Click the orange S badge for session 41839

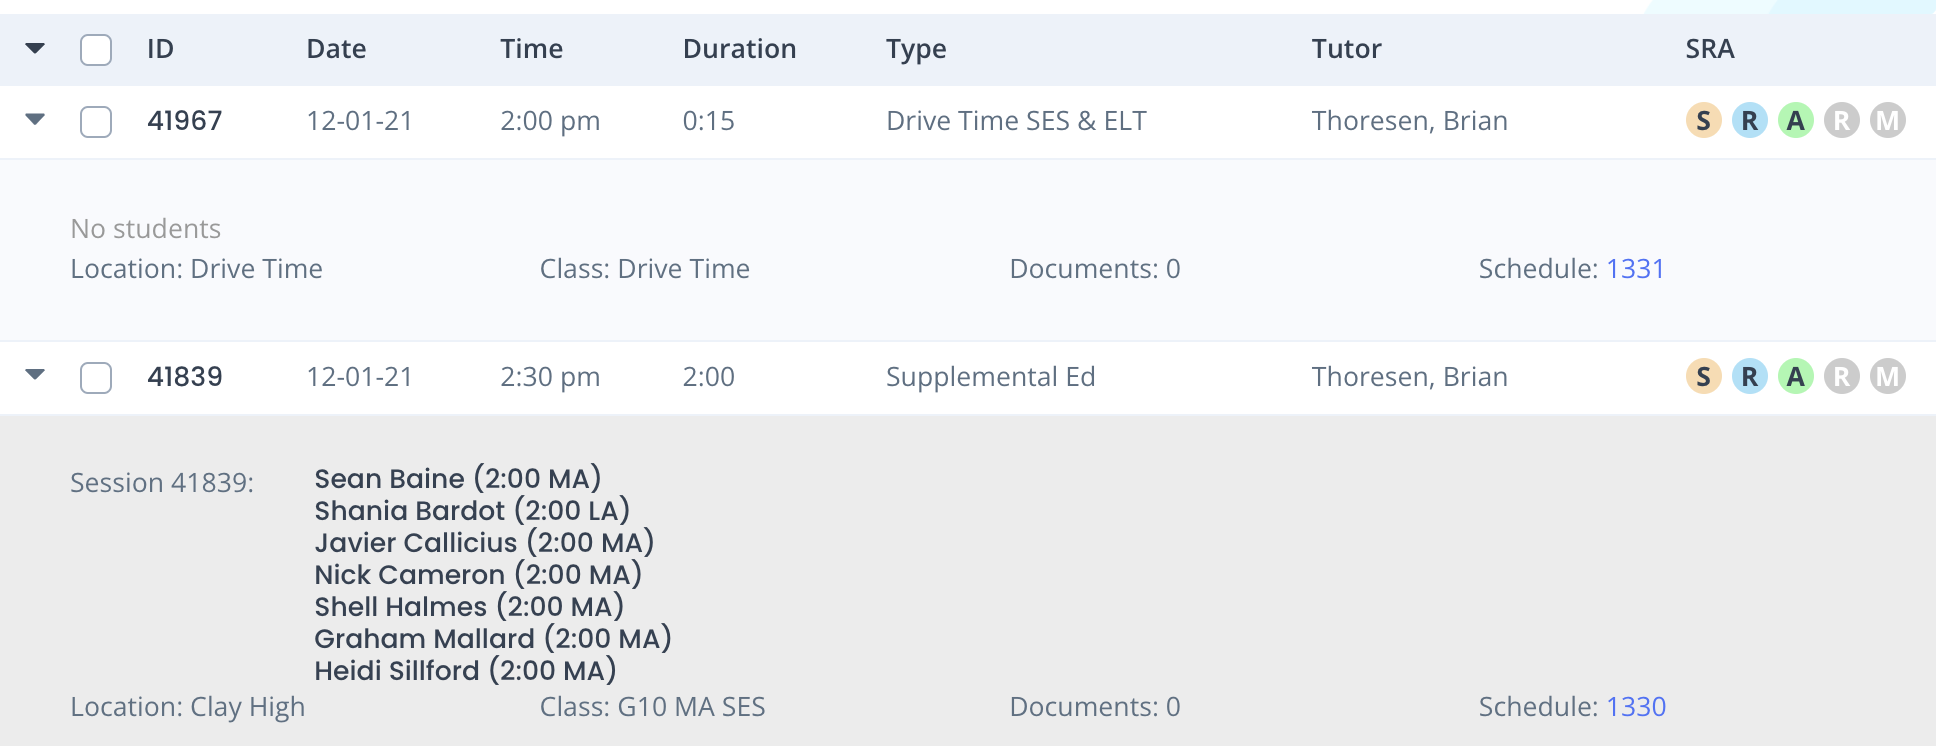(x=1703, y=377)
